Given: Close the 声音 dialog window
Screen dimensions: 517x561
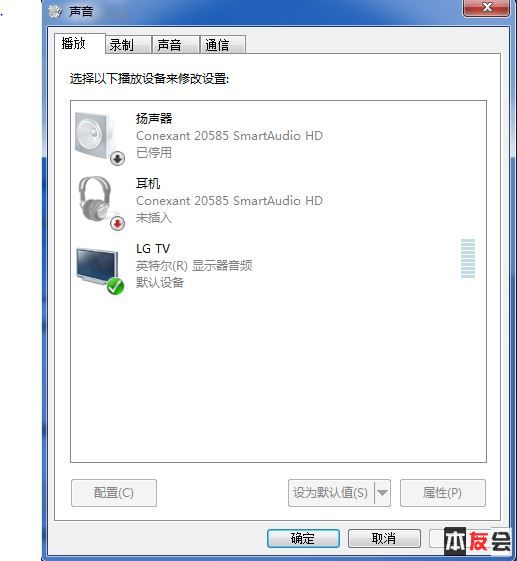Looking at the screenshot, I should pos(486,8).
